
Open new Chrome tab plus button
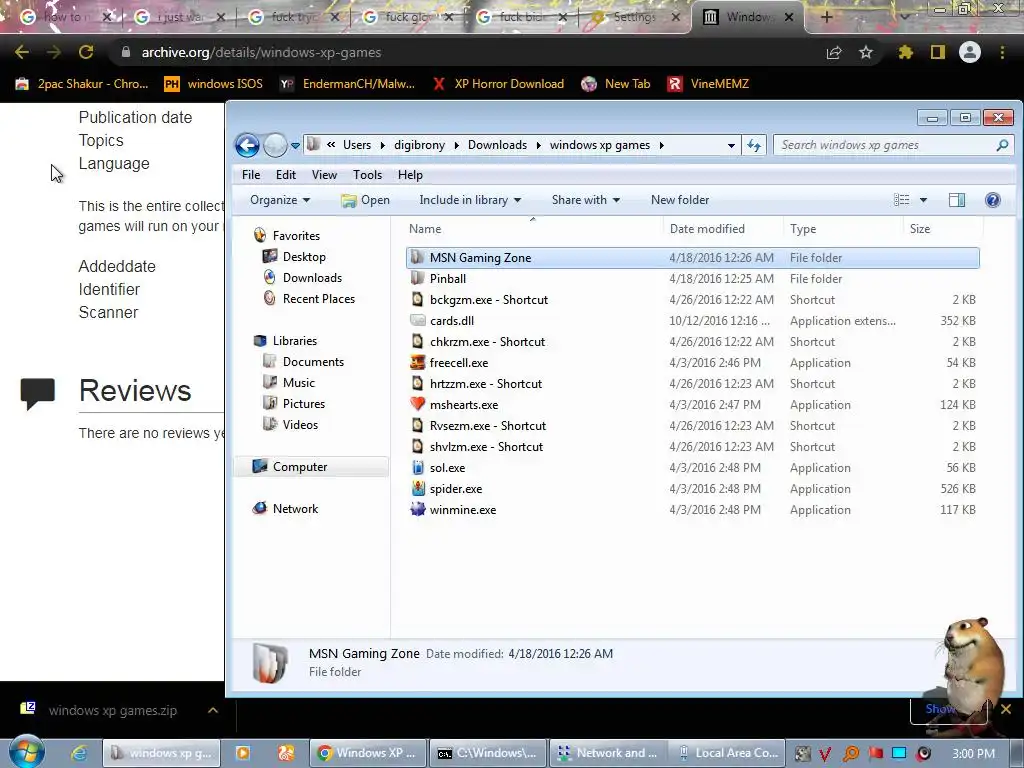click(826, 17)
